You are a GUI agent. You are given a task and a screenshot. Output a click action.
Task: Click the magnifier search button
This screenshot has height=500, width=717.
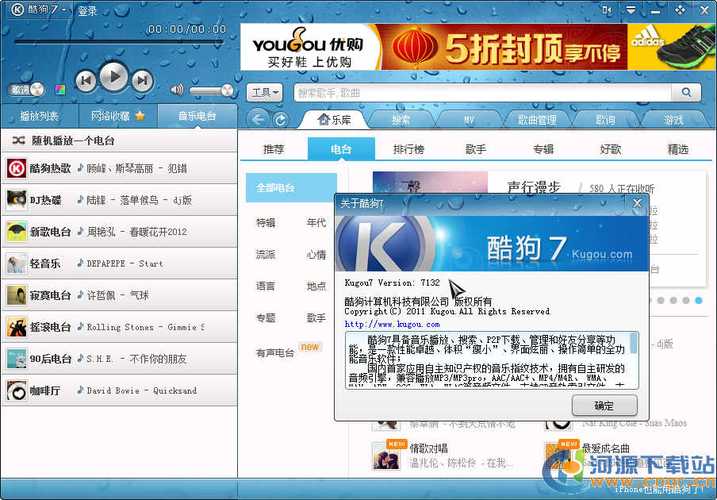click(686, 92)
